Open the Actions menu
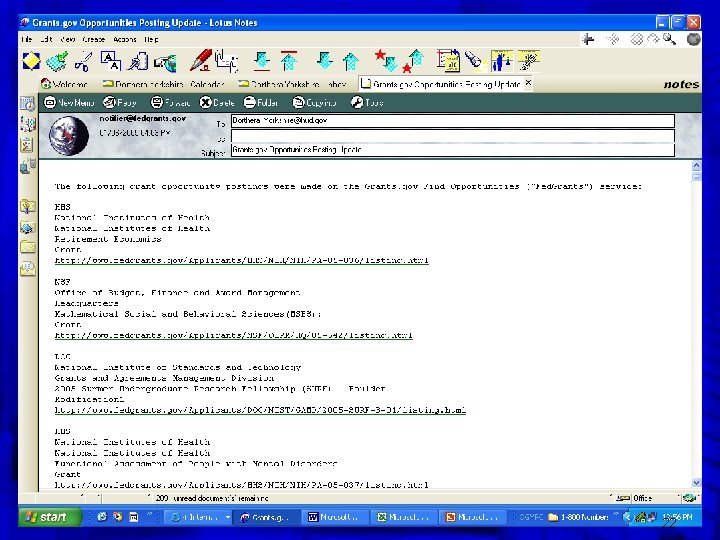720x540 pixels. [x=124, y=39]
